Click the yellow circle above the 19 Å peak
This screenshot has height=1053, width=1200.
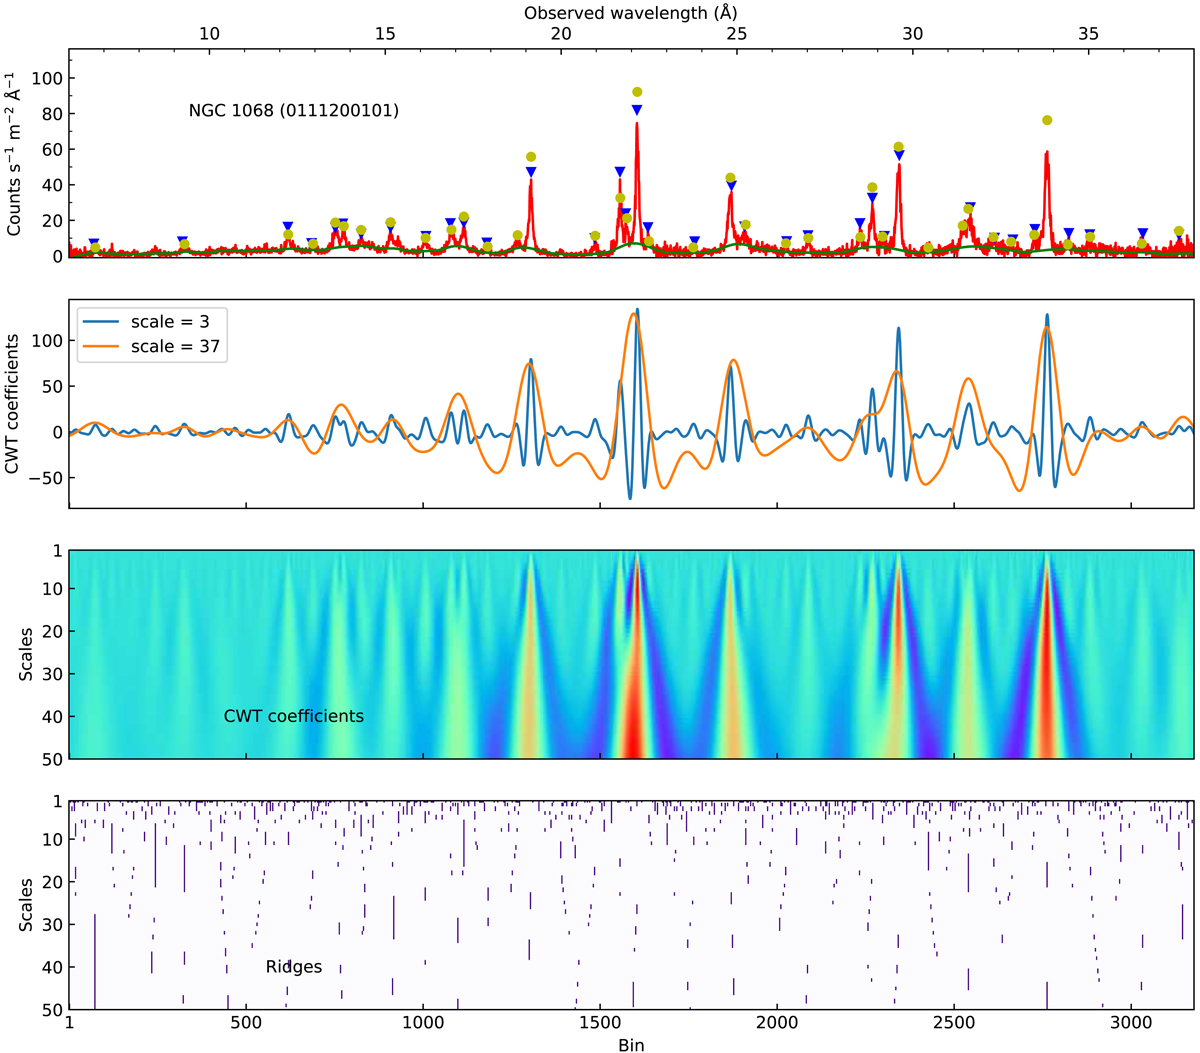[x=531, y=157]
